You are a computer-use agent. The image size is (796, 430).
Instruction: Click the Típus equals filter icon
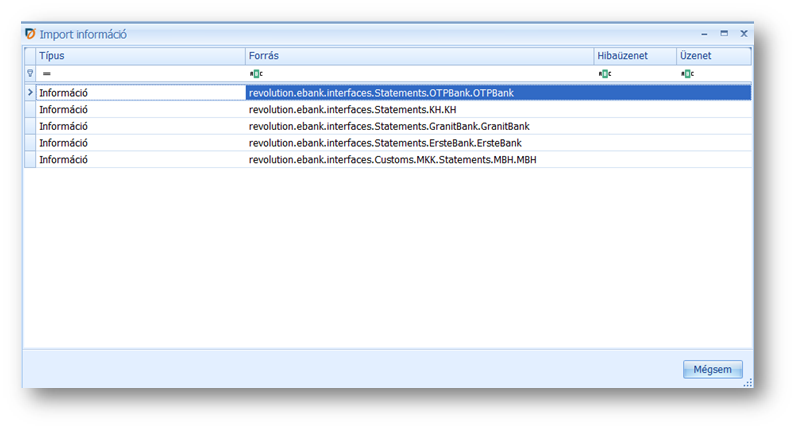coord(46,74)
